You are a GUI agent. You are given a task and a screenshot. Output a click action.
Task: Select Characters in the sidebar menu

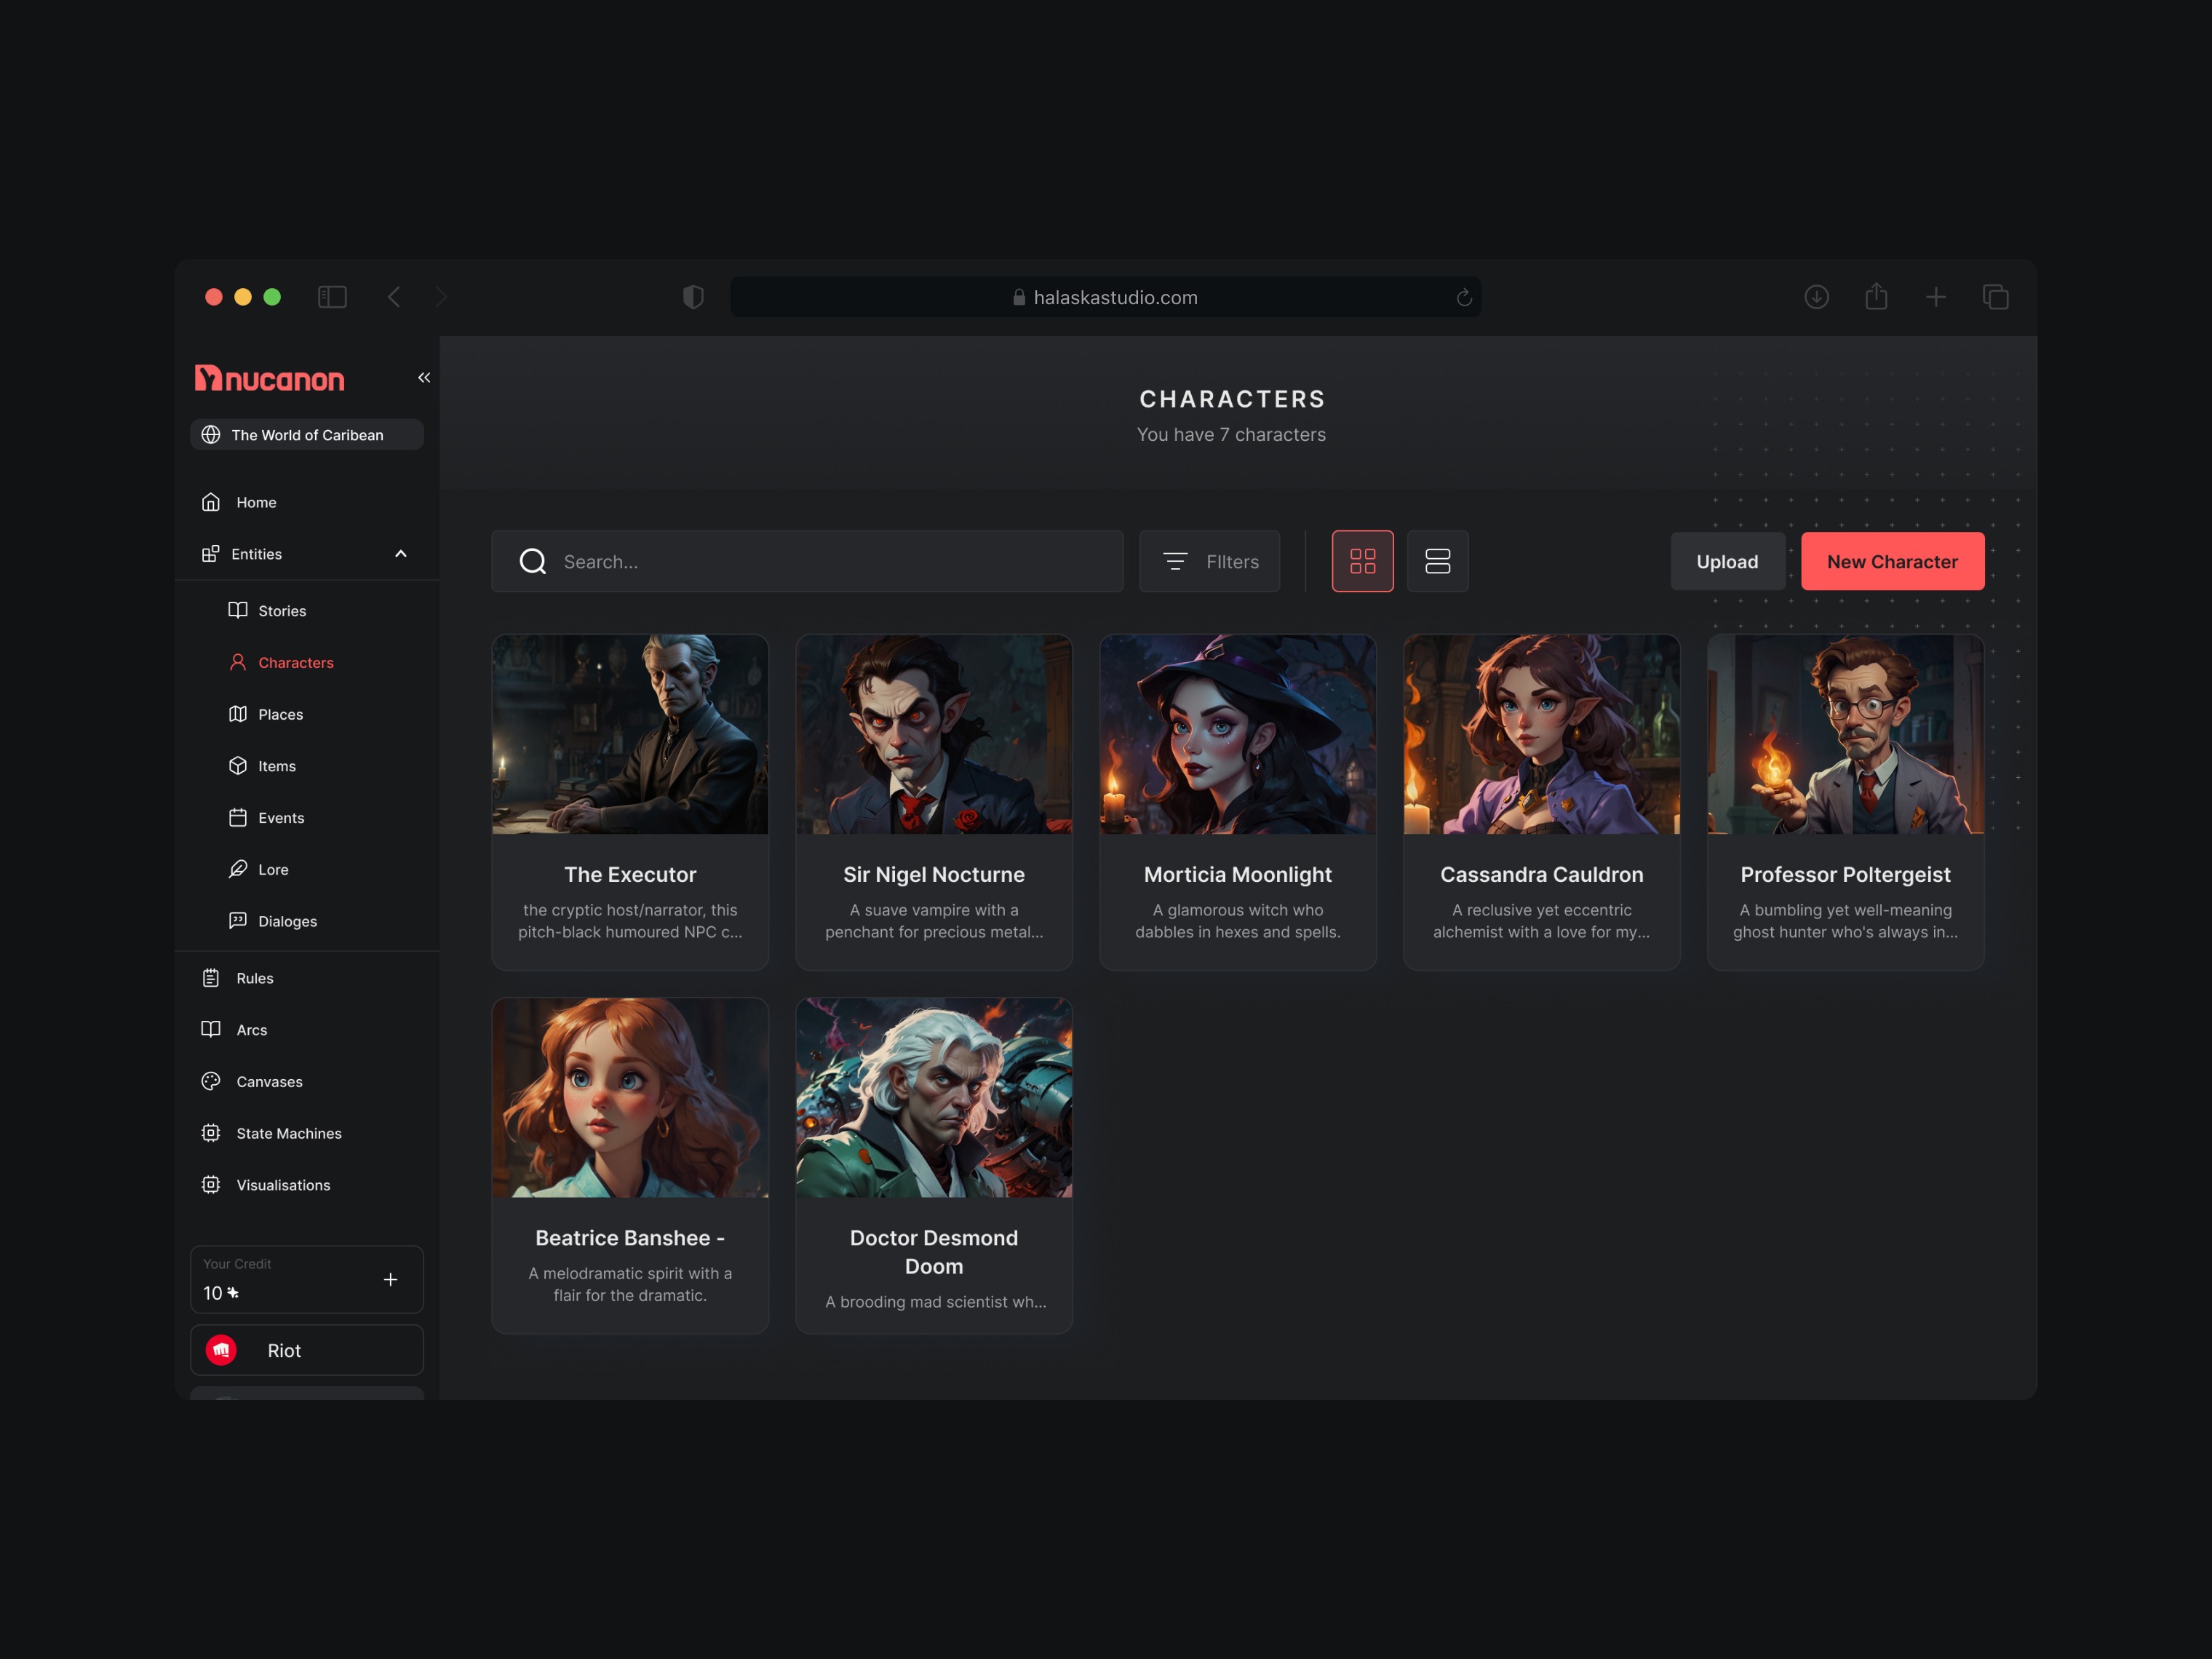coord(295,662)
